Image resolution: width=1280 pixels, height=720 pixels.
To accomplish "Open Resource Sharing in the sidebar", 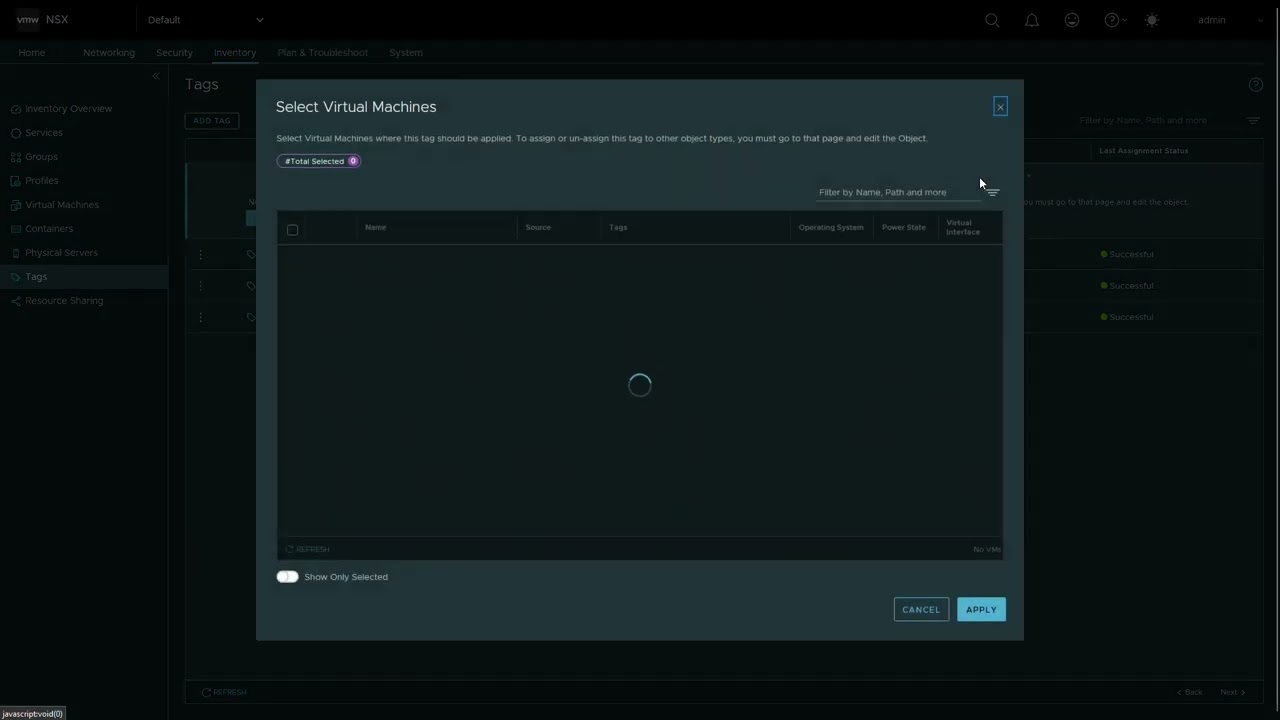I will click(x=64, y=300).
